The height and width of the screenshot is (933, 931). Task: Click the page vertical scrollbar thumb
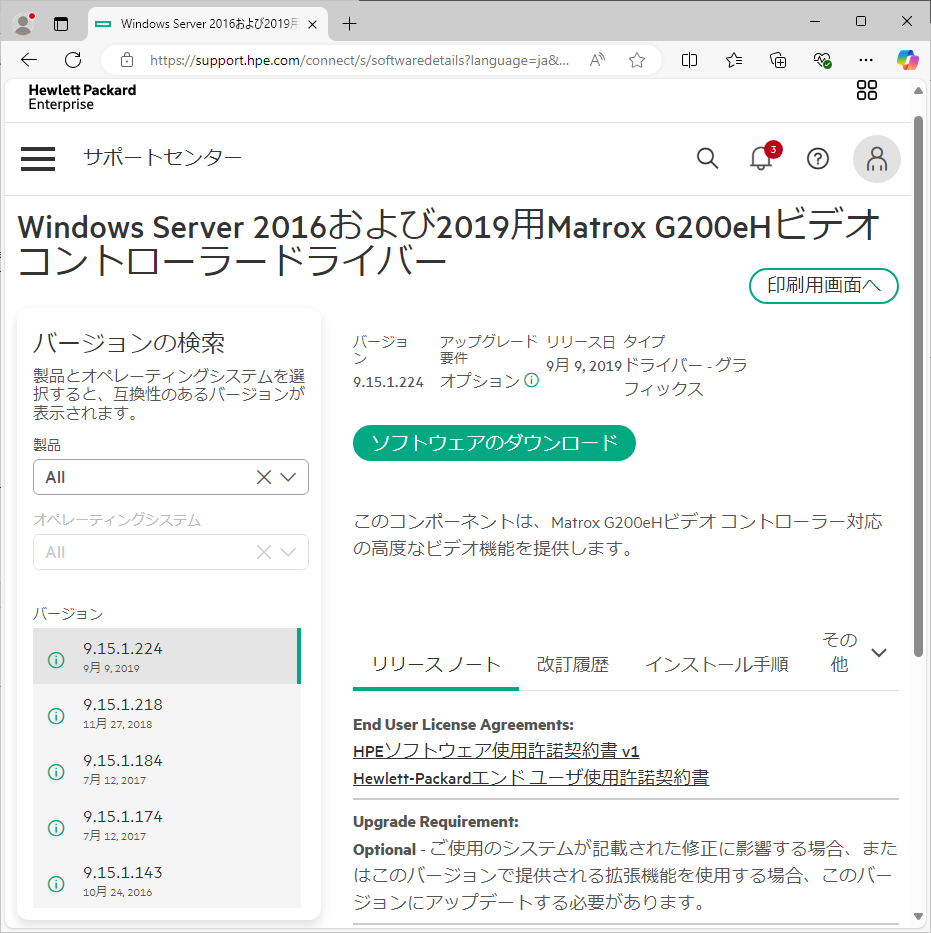click(918, 387)
